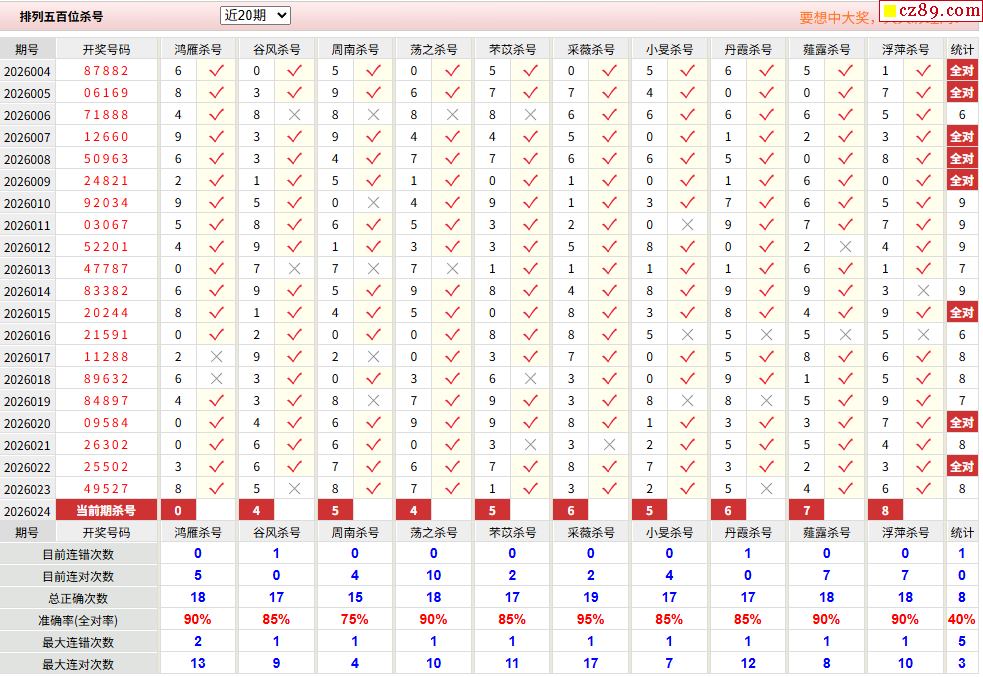Click the 全对 badge in row 2026004

click(962, 70)
